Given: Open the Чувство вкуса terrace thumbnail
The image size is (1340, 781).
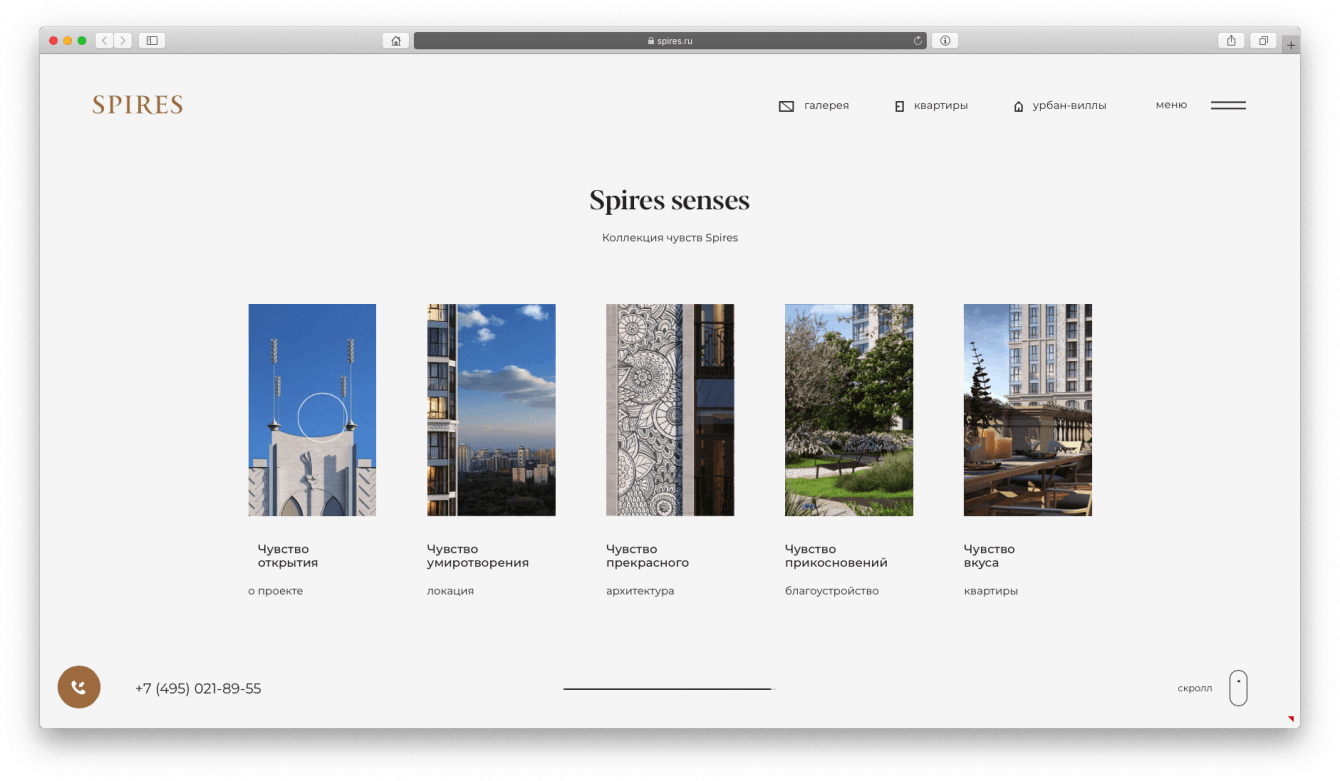Looking at the screenshot, I should (1028, 410).
